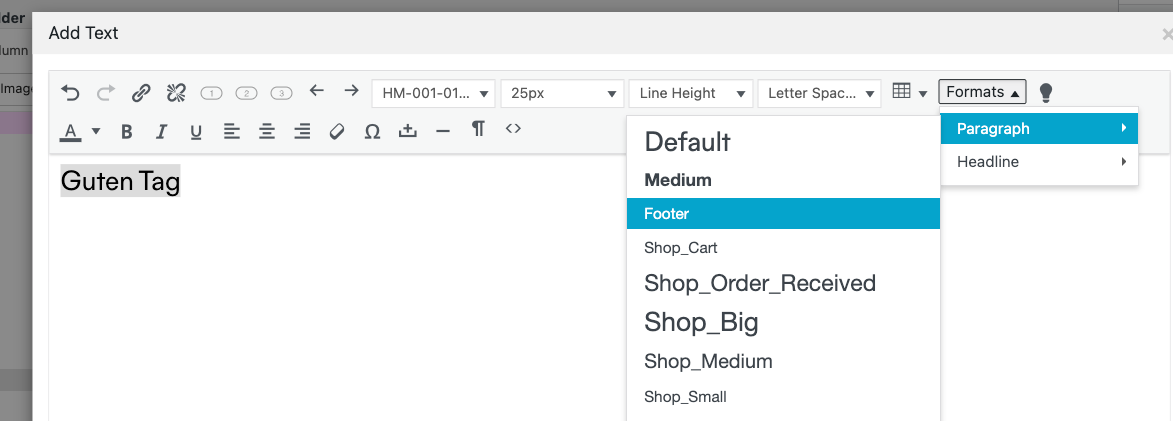Image resolution: width=1173 pixels, height=421 pixels.
Task: Remove link using the broken chain icon
Action: pyautogui.click(x=176, y=93)
